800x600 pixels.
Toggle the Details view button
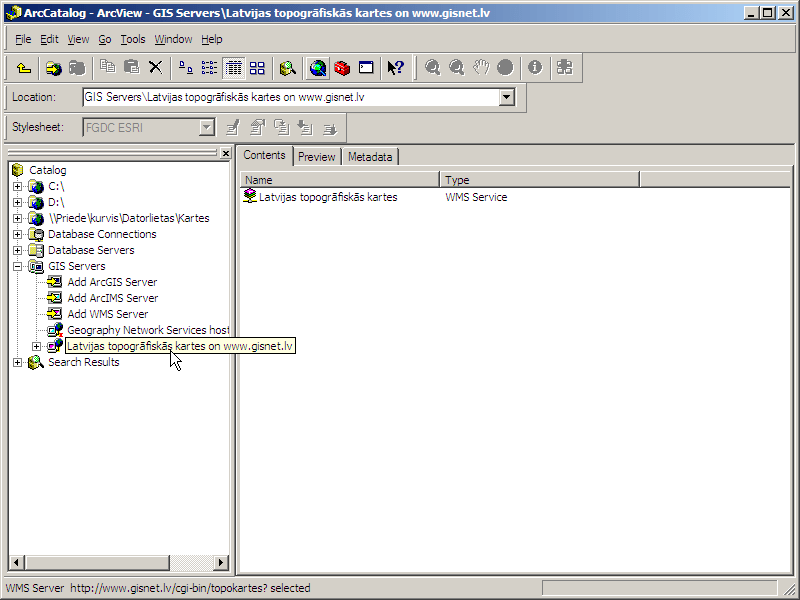pyautogui.click(x=234, y=68)
